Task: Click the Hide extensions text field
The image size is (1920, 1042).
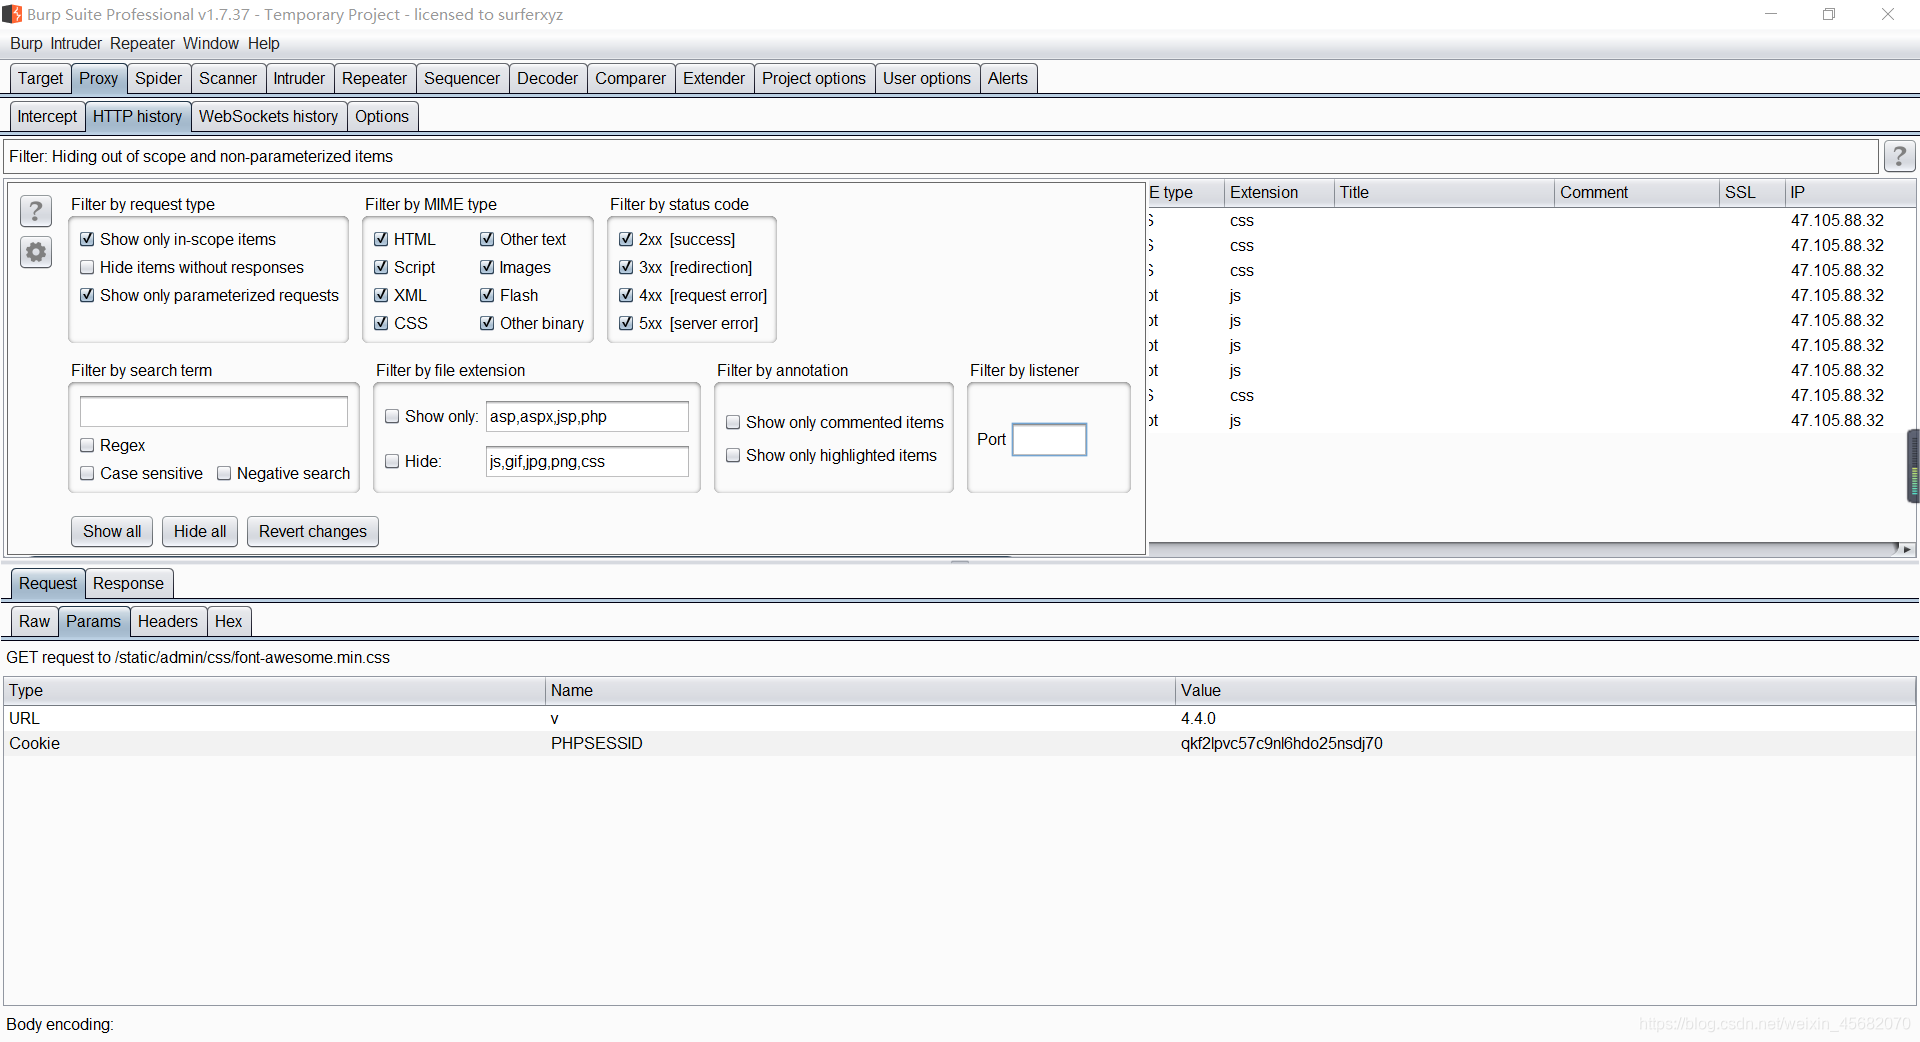Action: (587, 461)
